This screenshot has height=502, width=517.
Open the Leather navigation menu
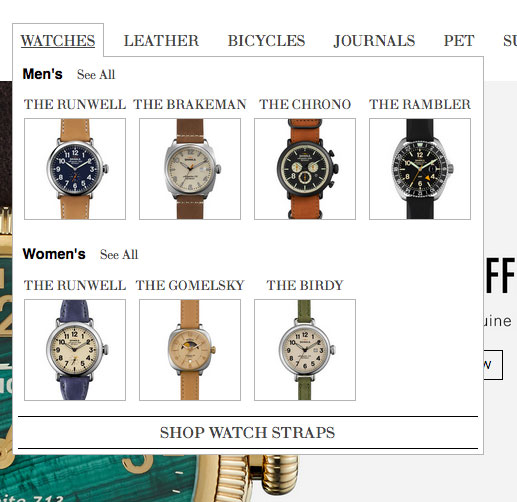pyautogui.click(x=161, y=41)
